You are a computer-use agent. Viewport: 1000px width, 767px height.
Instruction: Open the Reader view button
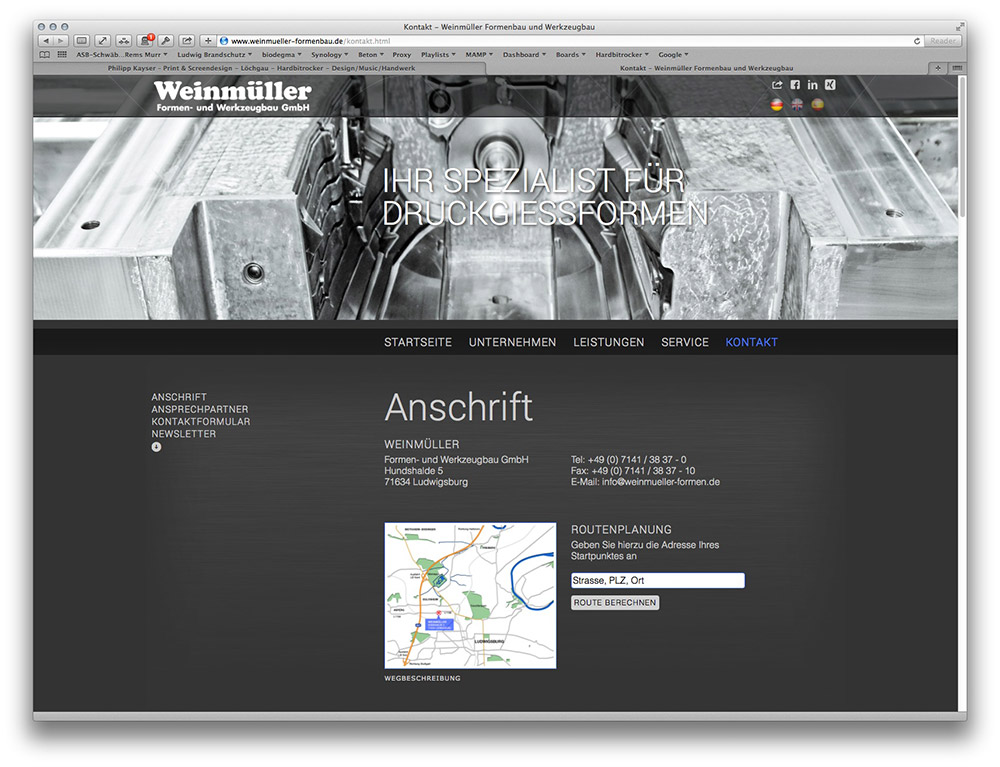[943, 41]
